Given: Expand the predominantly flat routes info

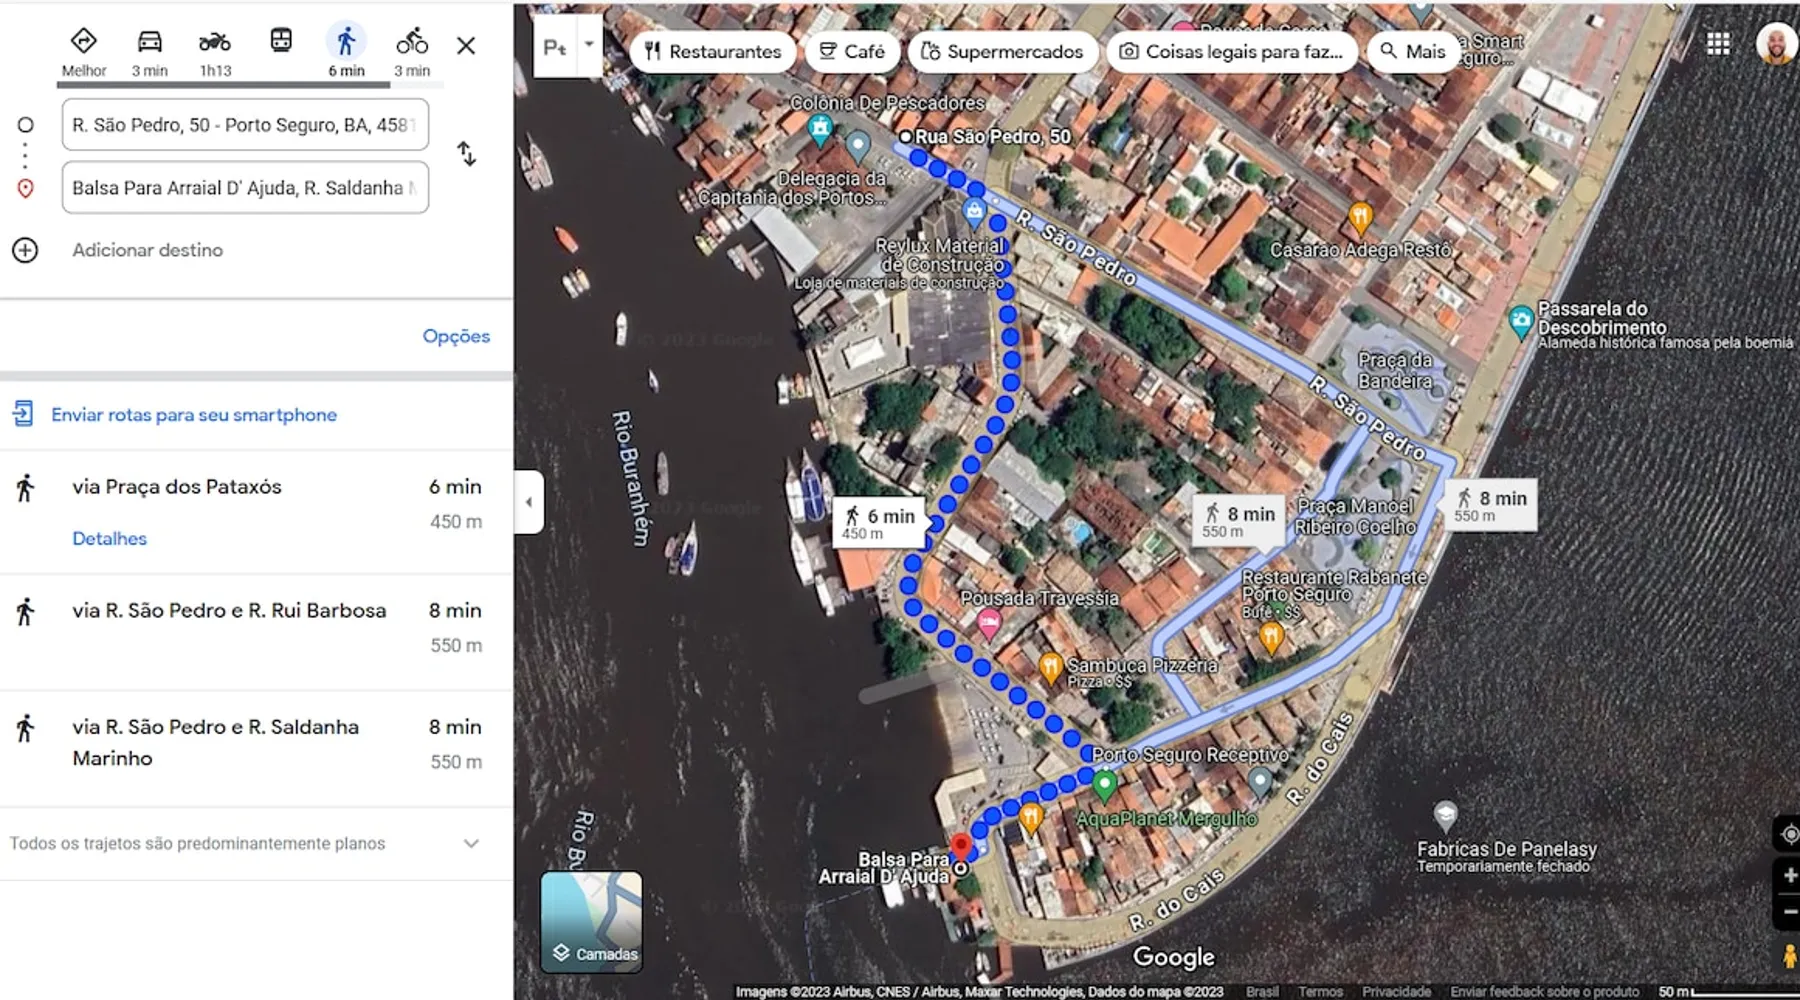Looking at the screenshot, I should pos(471,844).
